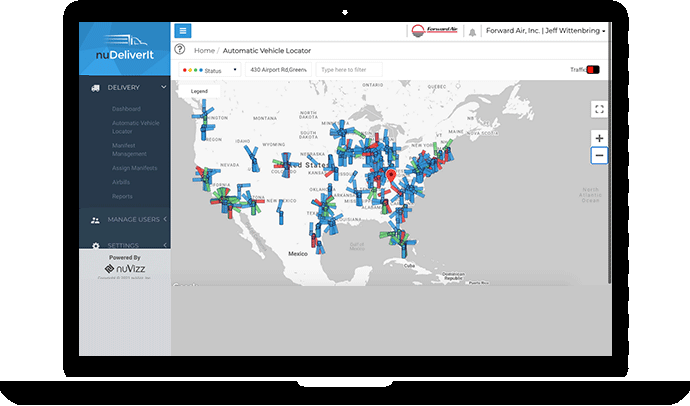
Task: Toggle the sidebar with the hamburger menu button
Action: (x=183, y=31)
